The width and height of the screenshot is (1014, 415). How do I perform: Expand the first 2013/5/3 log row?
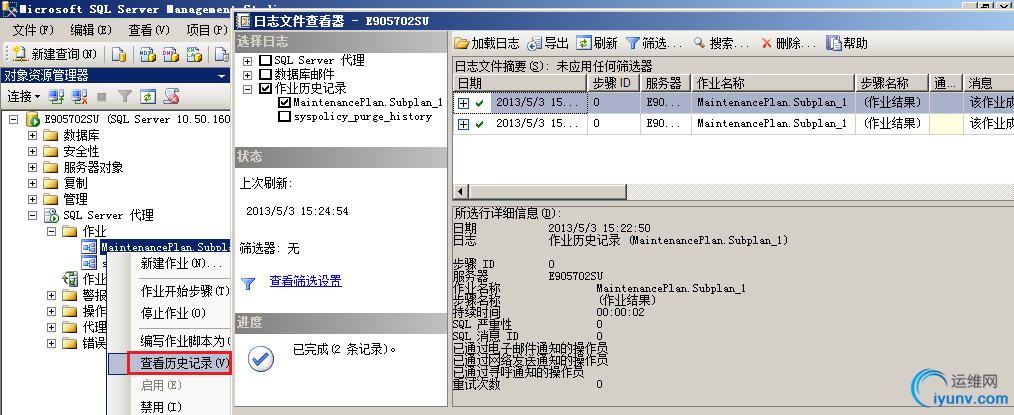463,103
